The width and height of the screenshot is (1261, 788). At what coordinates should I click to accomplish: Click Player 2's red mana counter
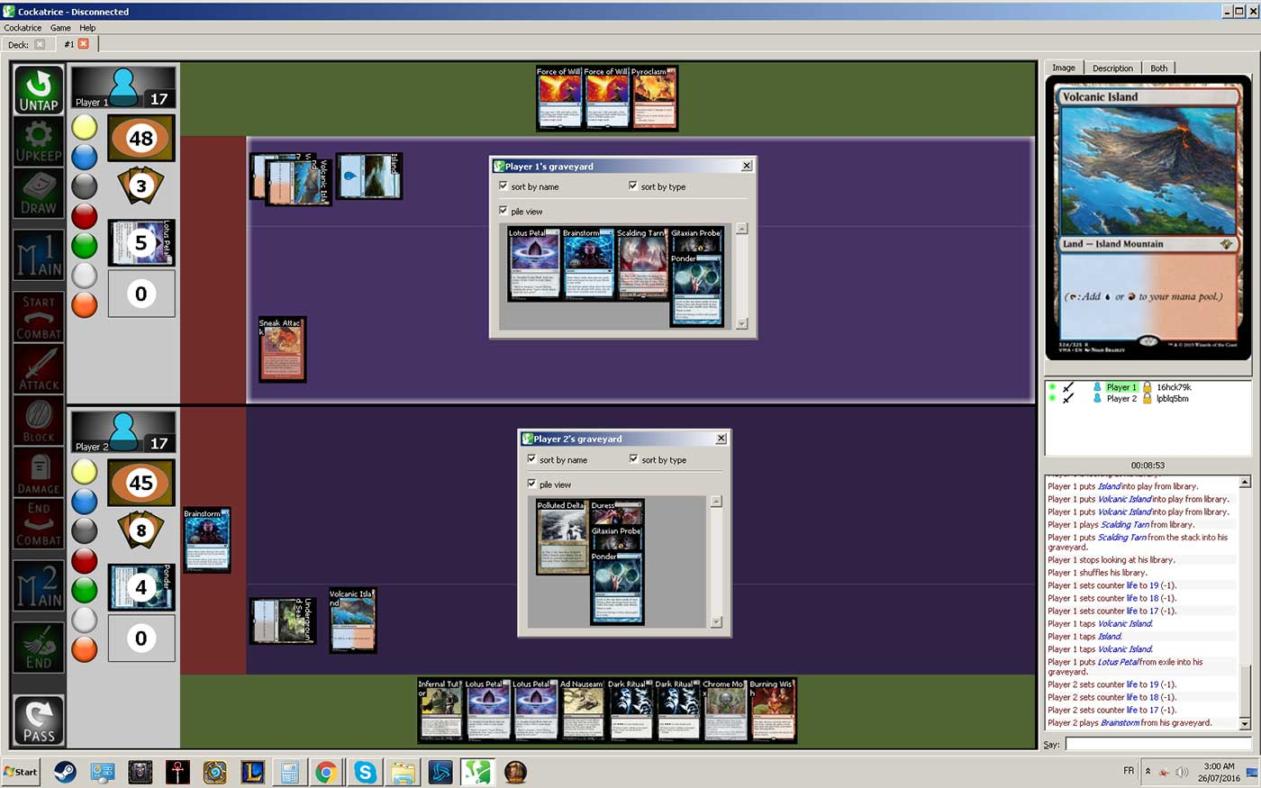(x=85, y=559)
